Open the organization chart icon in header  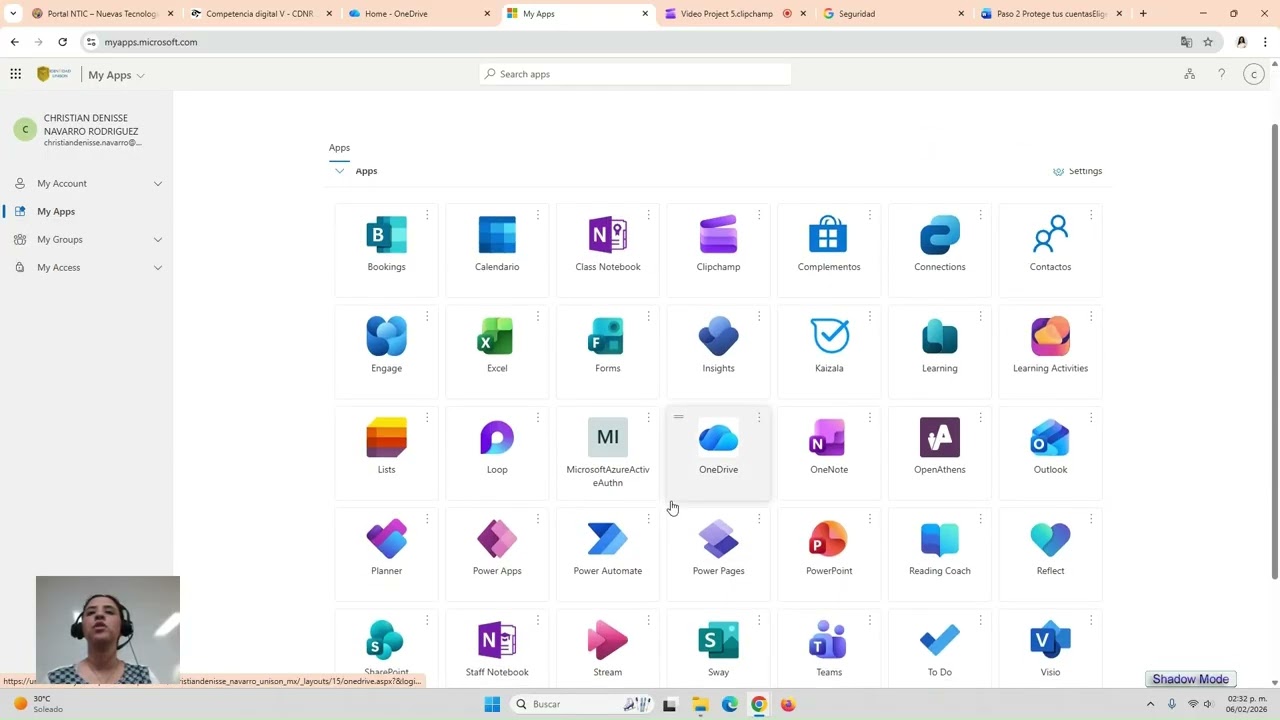[x=1189, y=74]
